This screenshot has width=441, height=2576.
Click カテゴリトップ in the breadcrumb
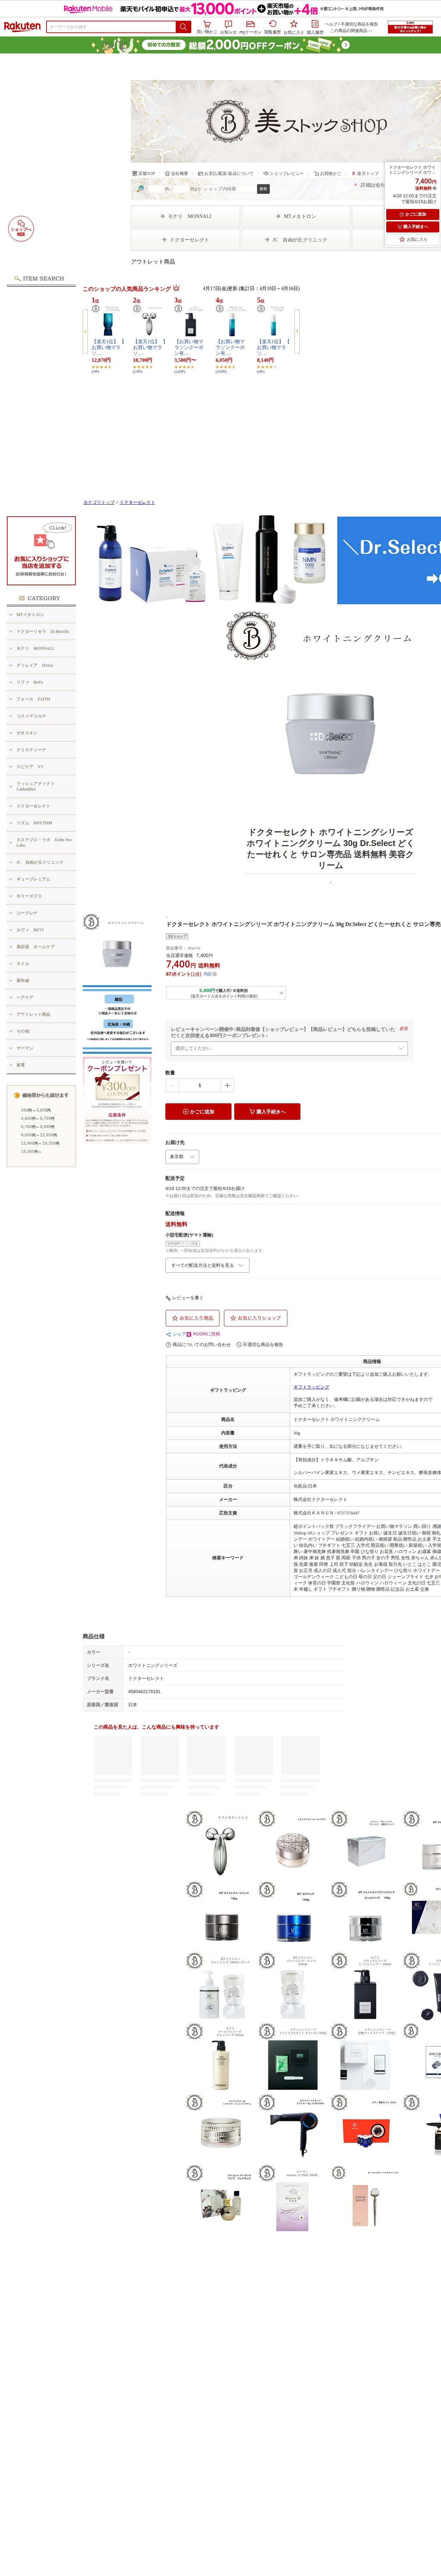tap(99, 502)
